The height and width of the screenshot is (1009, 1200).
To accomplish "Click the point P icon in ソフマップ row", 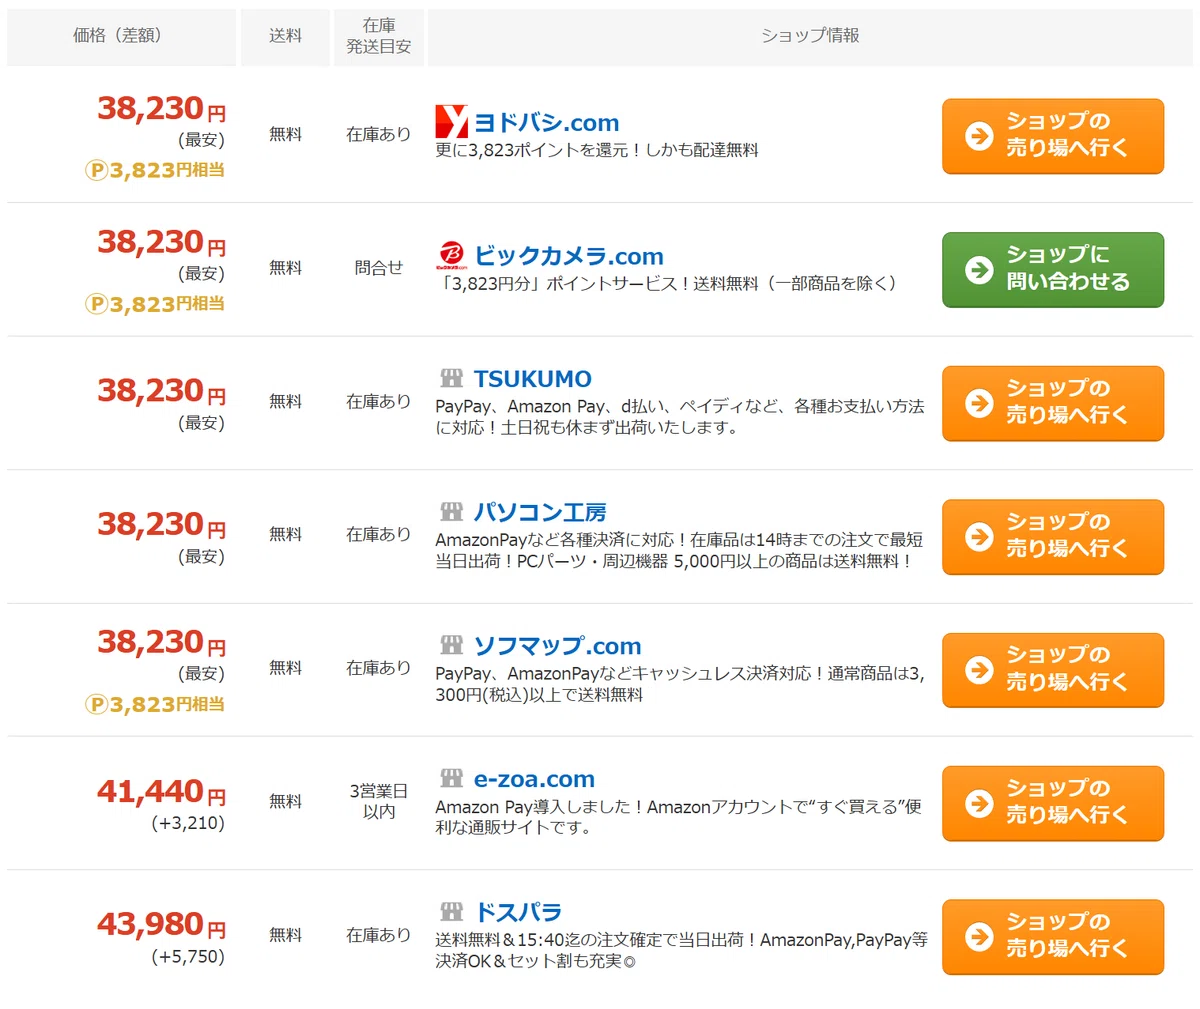I will [97, 704].
